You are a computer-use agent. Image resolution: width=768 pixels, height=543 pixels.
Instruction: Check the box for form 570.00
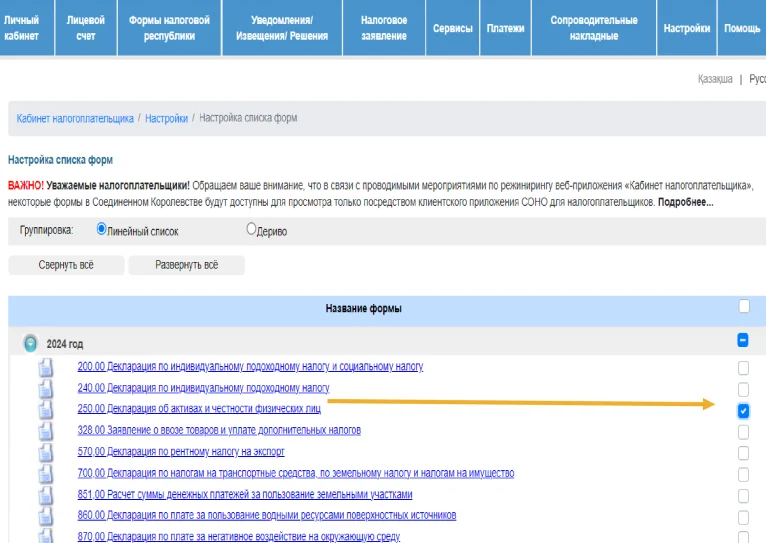pyautogui.click(x=744, y=453)
